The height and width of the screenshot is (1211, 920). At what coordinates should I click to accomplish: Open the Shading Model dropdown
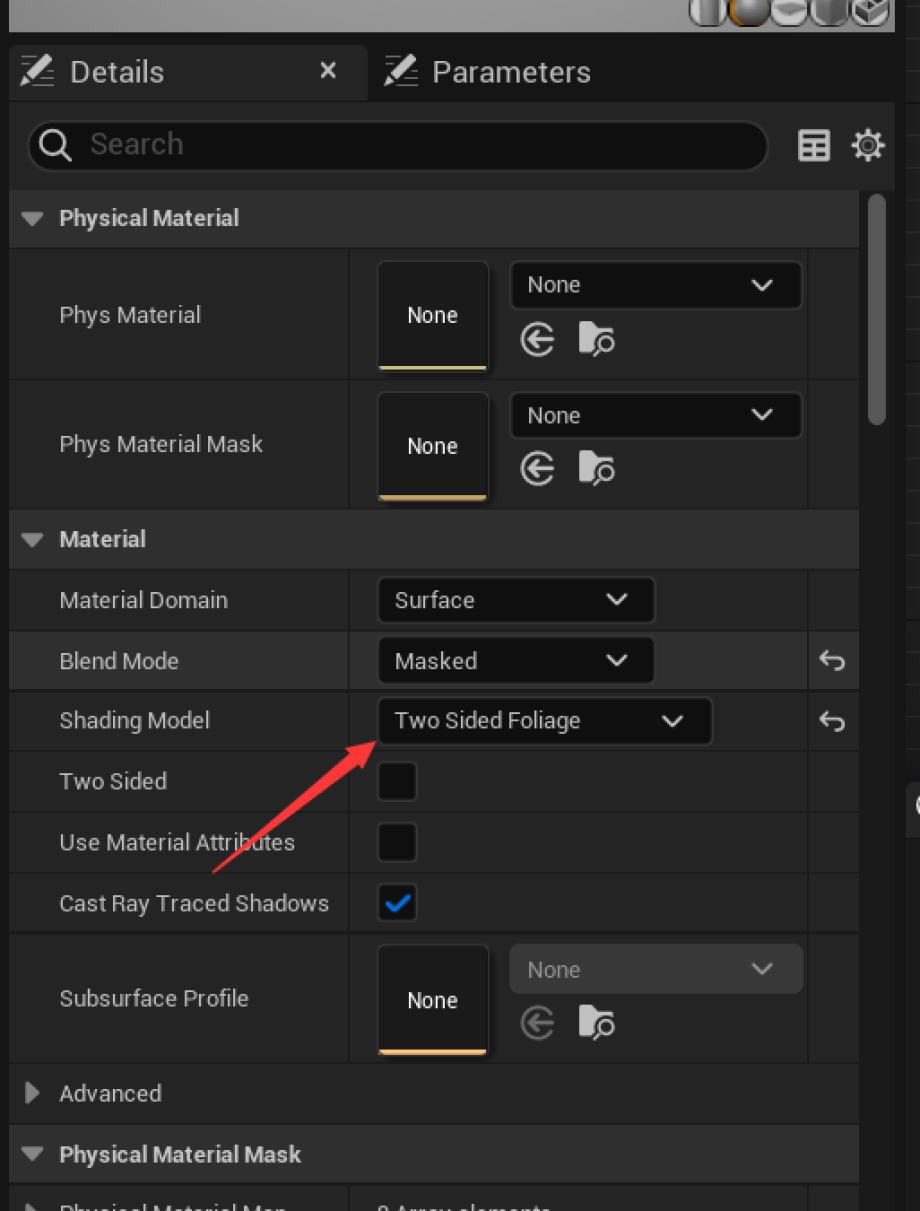point(545,721)
